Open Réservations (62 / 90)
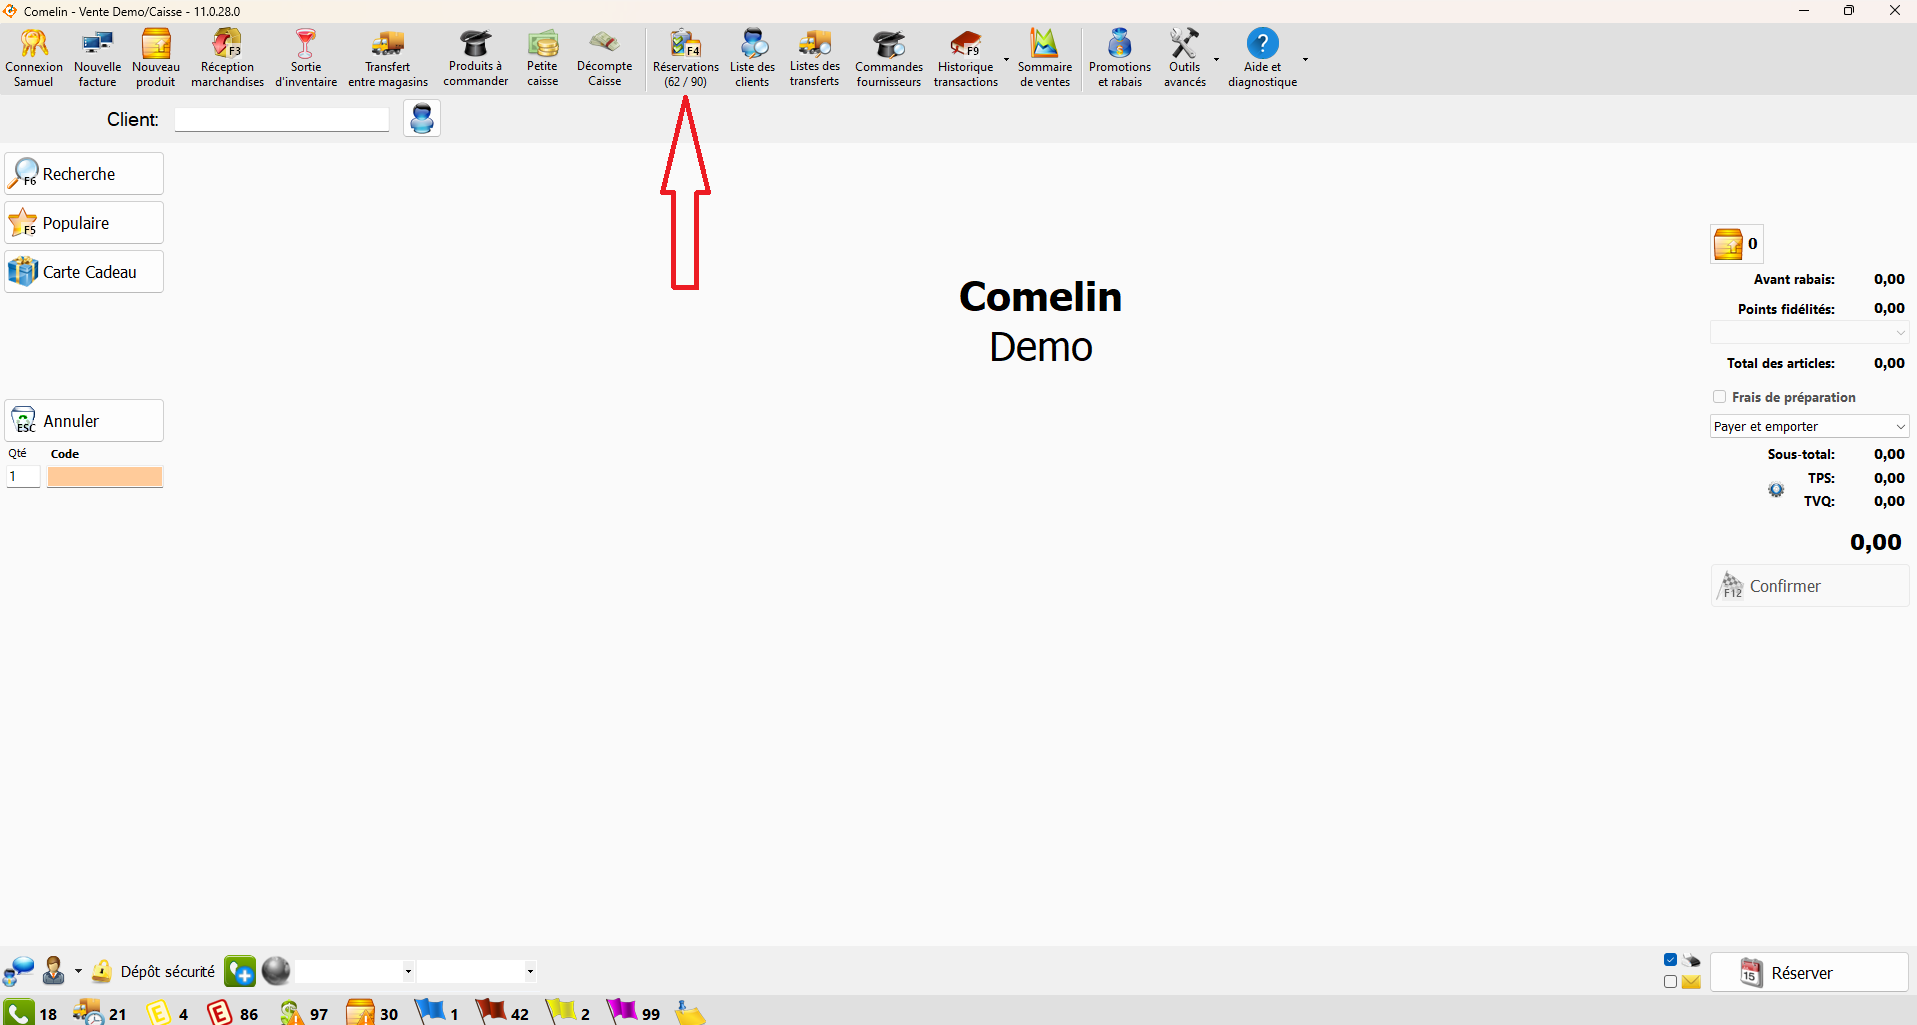 tap(685, 58)
